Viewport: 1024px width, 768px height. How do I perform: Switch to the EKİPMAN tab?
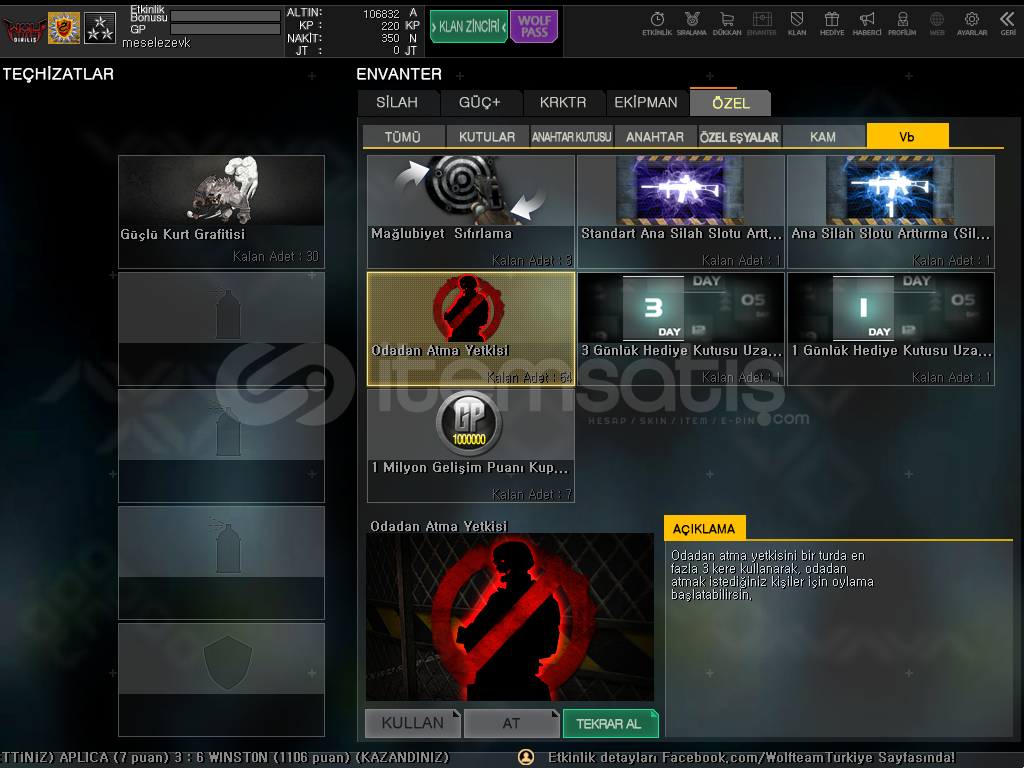click(646, 103)
